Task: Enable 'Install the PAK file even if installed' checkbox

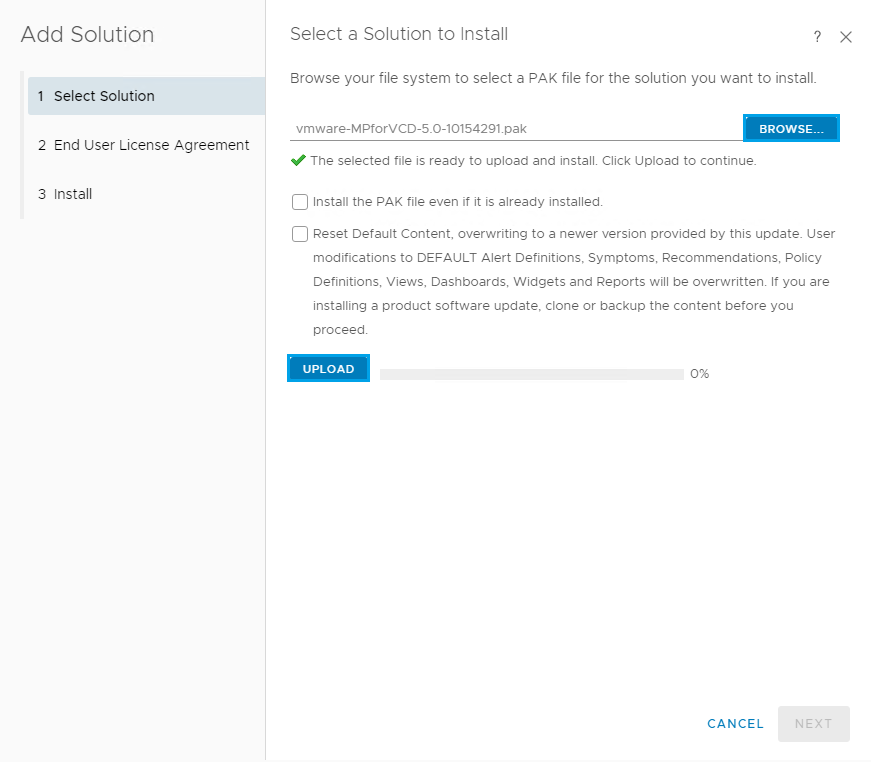Action: [x=300, y=202]
